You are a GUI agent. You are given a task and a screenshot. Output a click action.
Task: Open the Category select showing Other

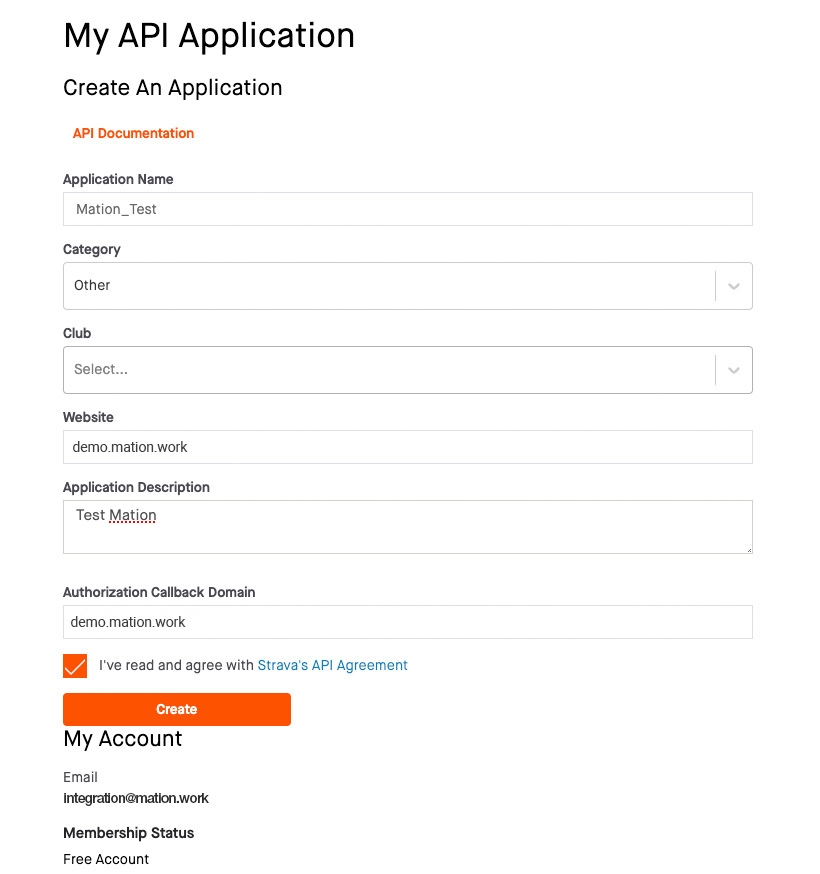pos(407,286)
